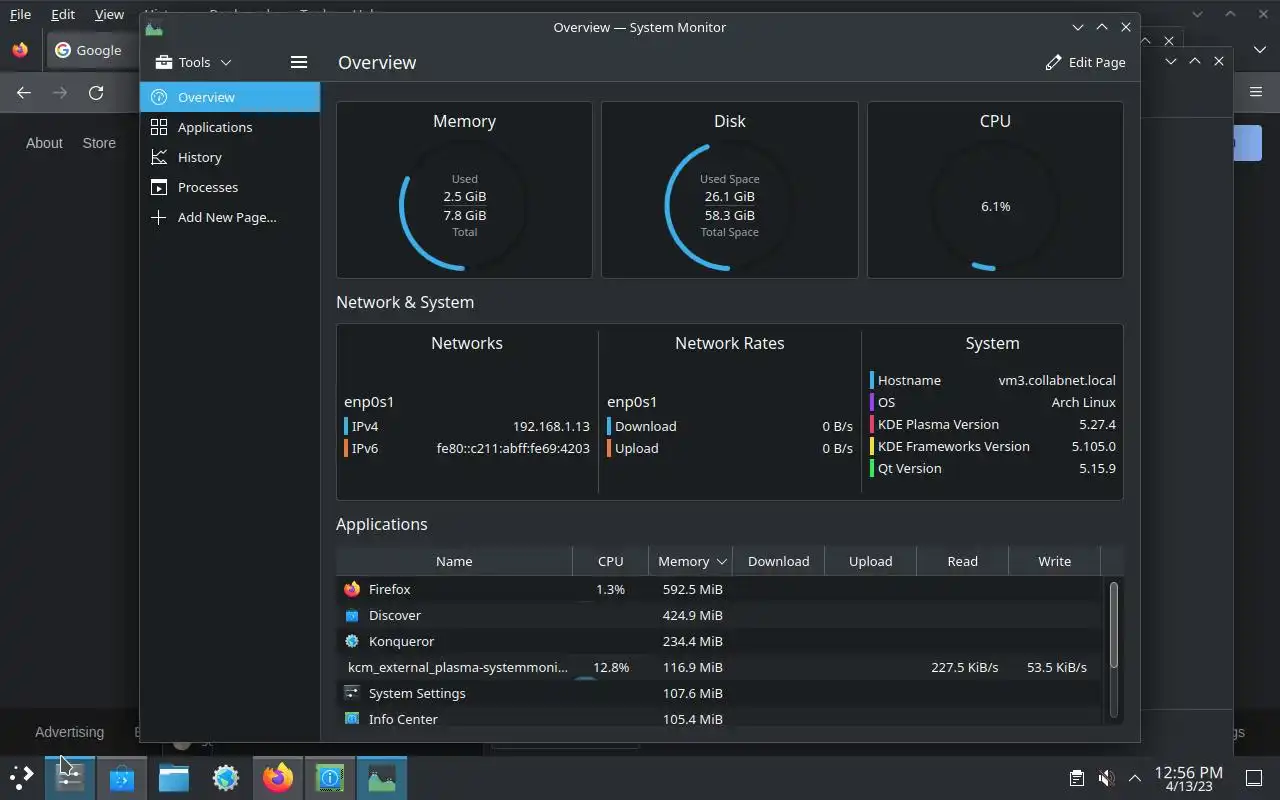Screen dimensions: 1280x800
Task: Click the plus icon for Add New Page
Action: pos(158,217)
